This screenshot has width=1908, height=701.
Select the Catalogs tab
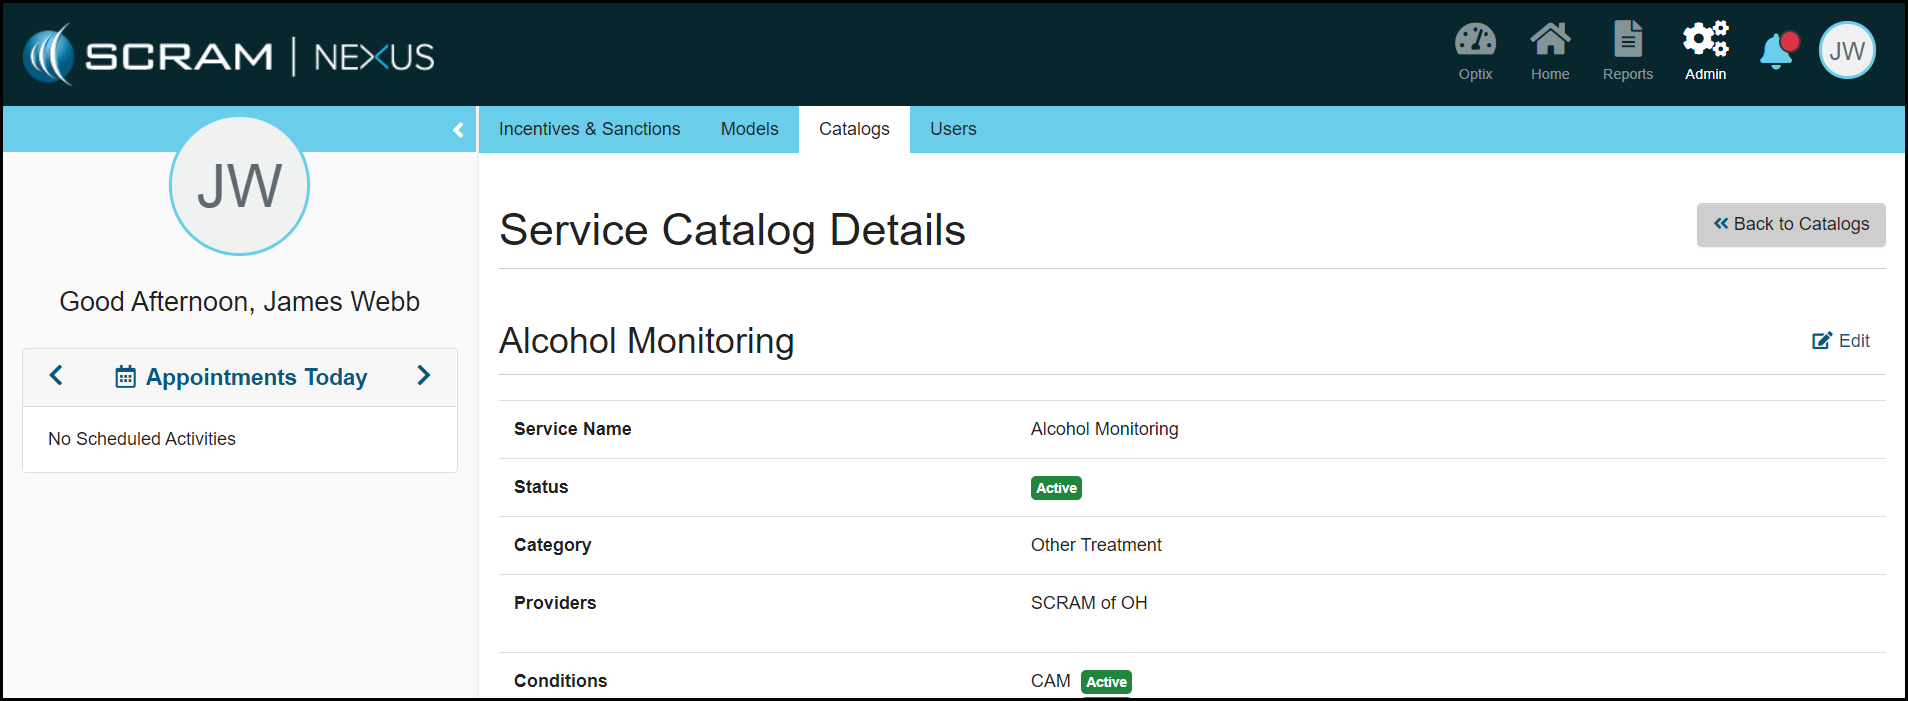point(854,129)
